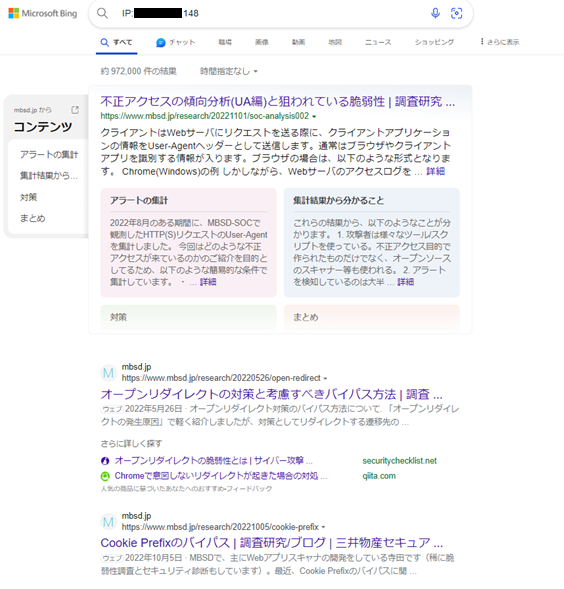Image resolution: width=564 pixels, height=589 pixels.
Task: Expand the 時間指定なし time filter dropdown
Action: (228, 71)
